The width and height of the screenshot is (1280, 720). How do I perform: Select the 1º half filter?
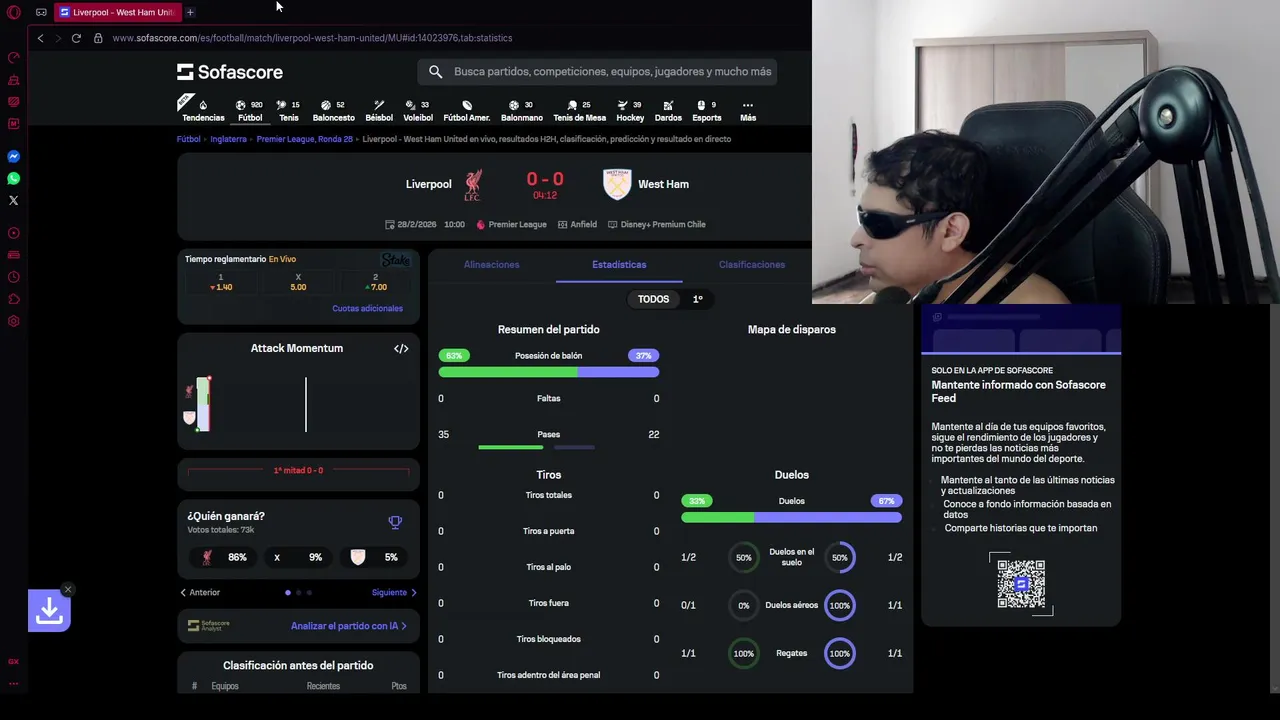698,299
